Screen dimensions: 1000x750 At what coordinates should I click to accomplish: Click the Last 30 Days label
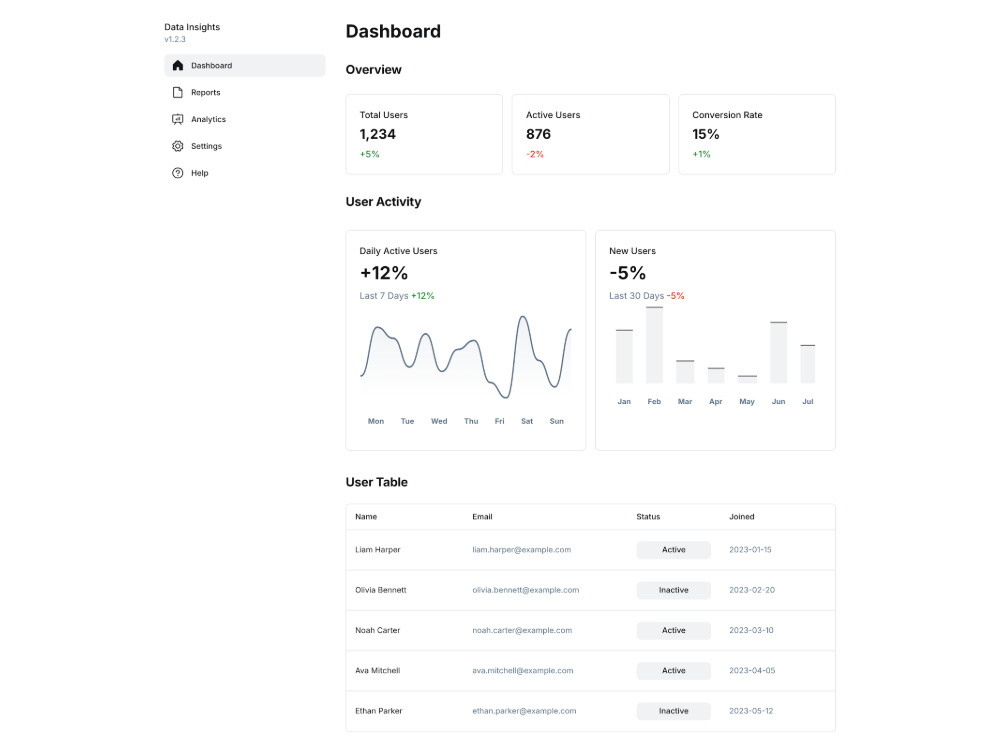point(636,296)
